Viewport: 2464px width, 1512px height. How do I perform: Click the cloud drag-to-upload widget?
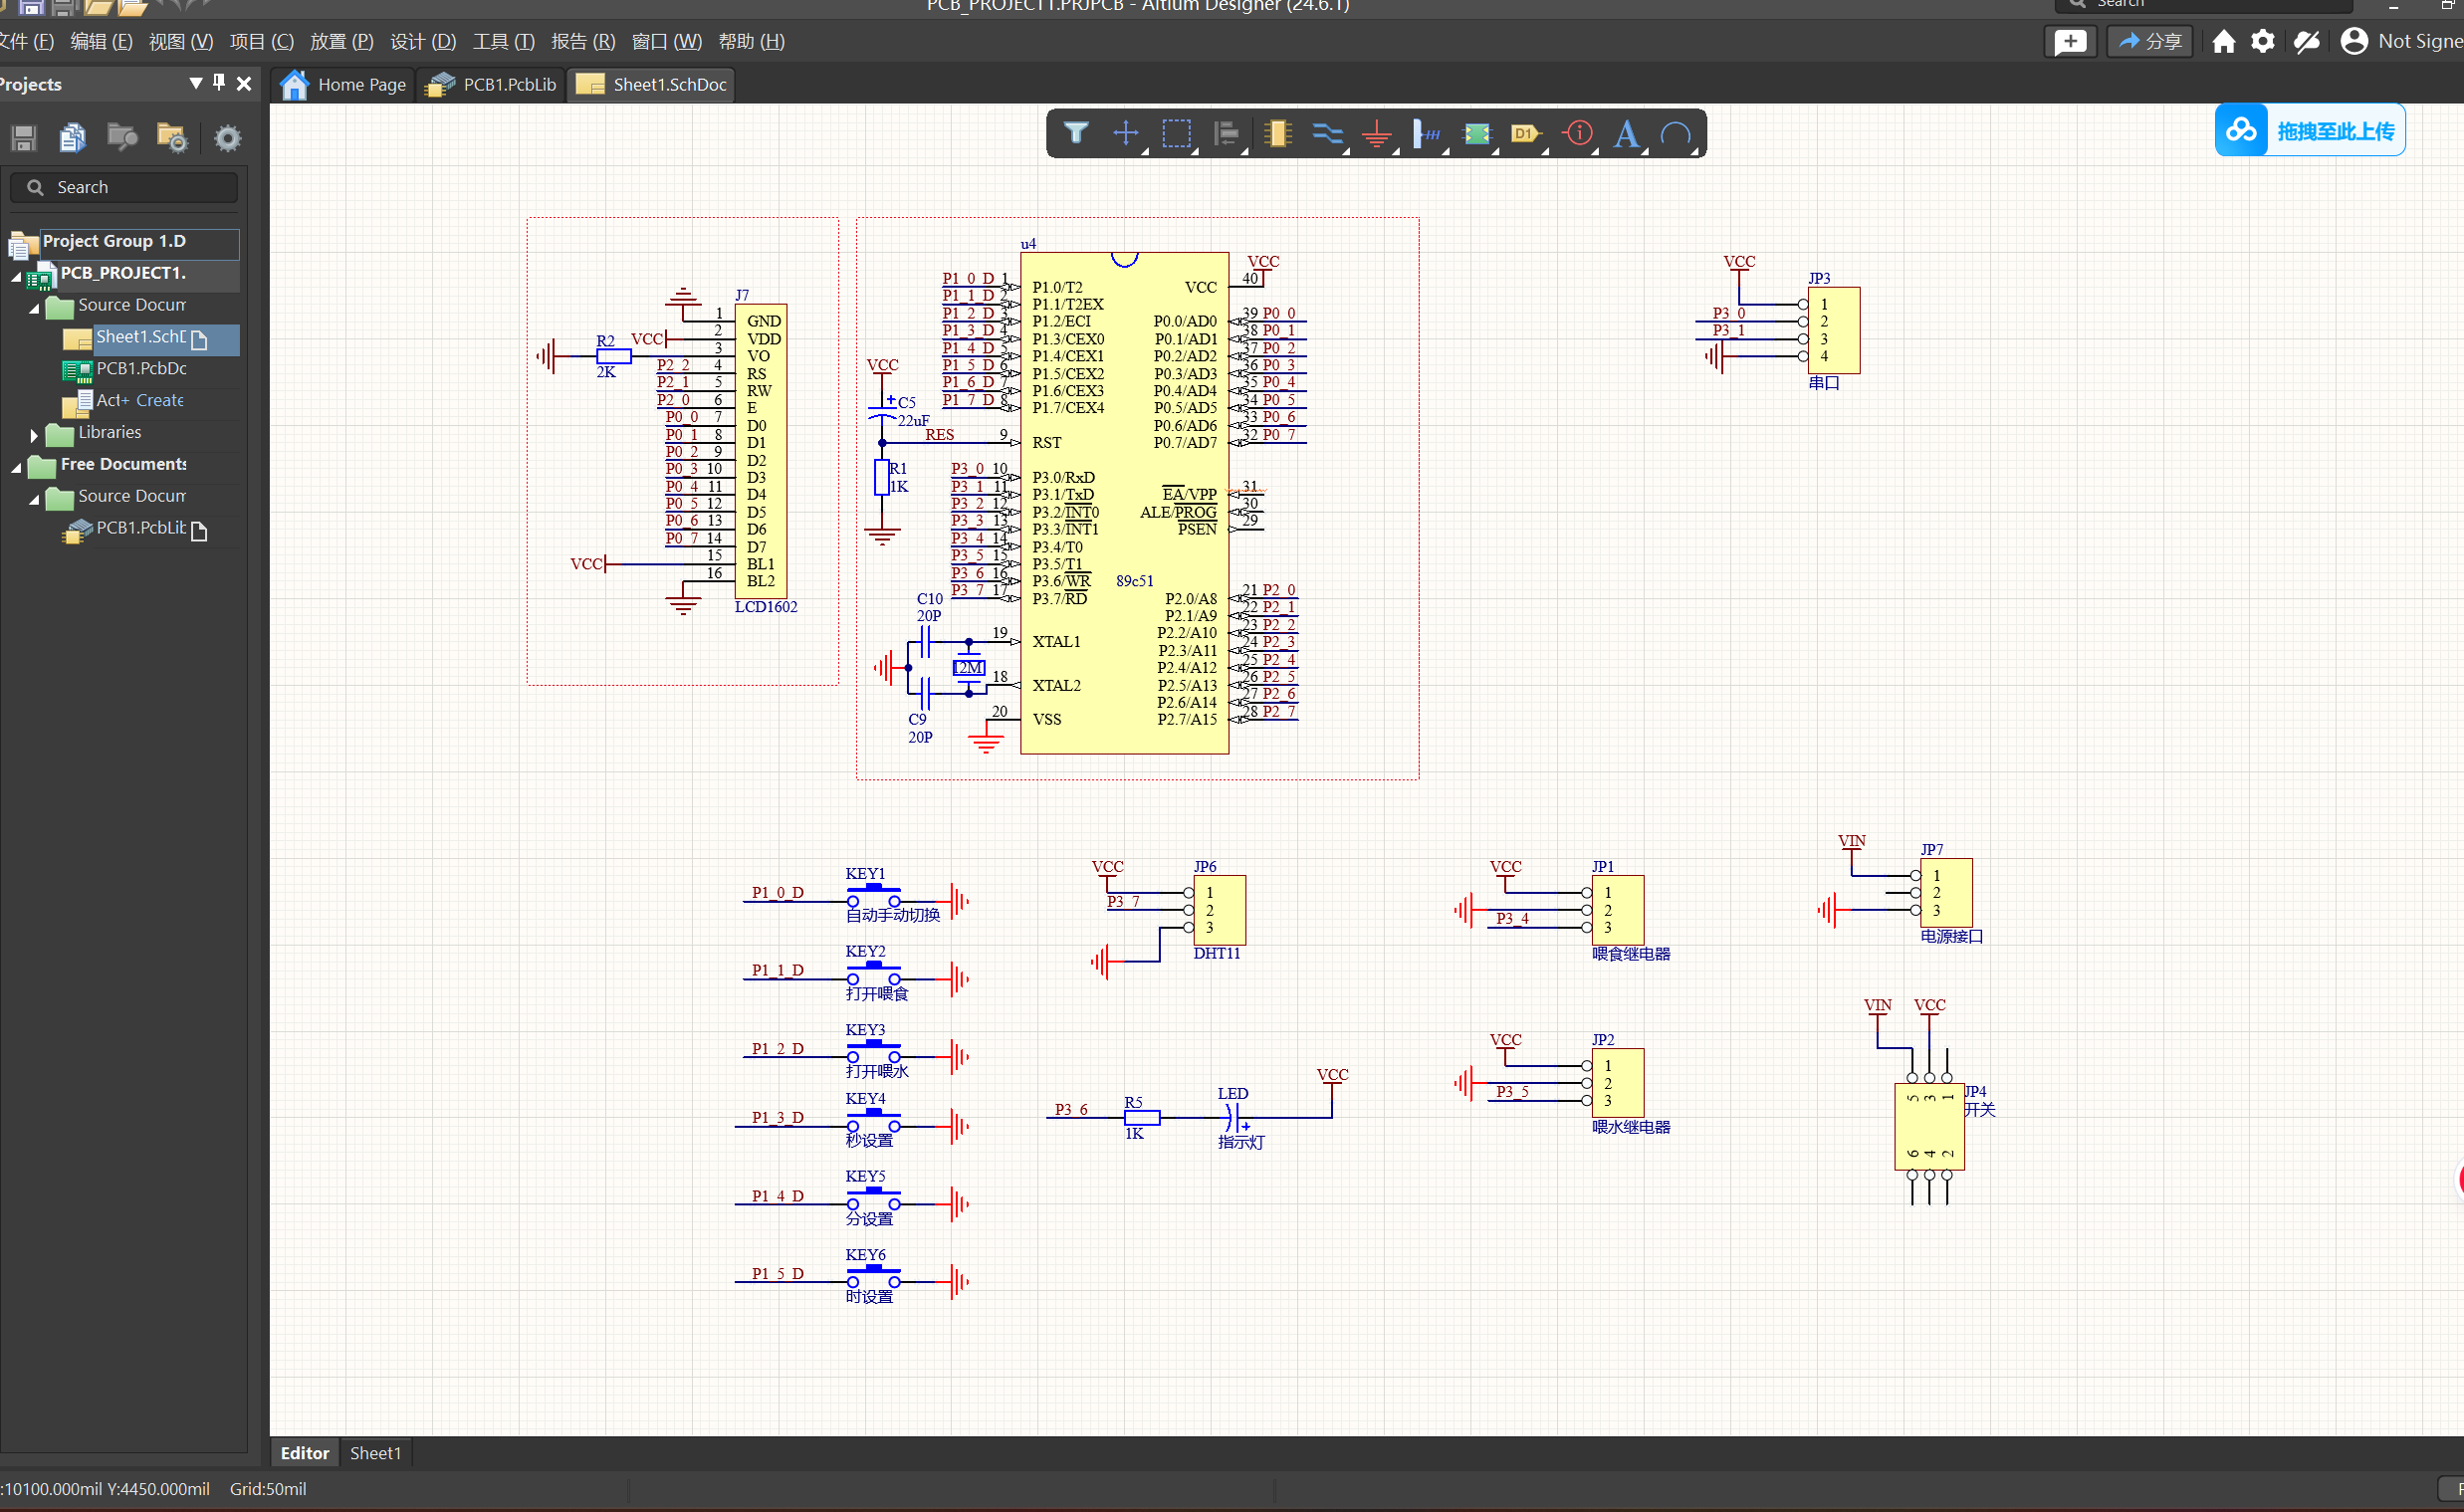click(2310, 131)
